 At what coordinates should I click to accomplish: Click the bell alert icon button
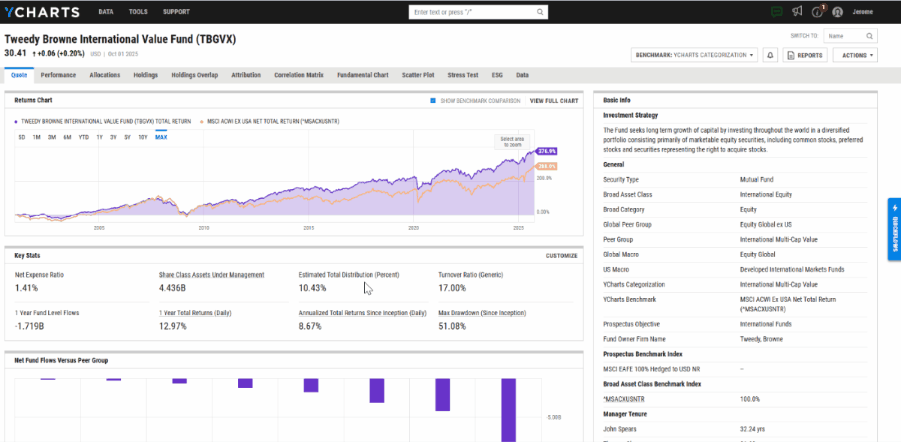(x=771, y=55)
